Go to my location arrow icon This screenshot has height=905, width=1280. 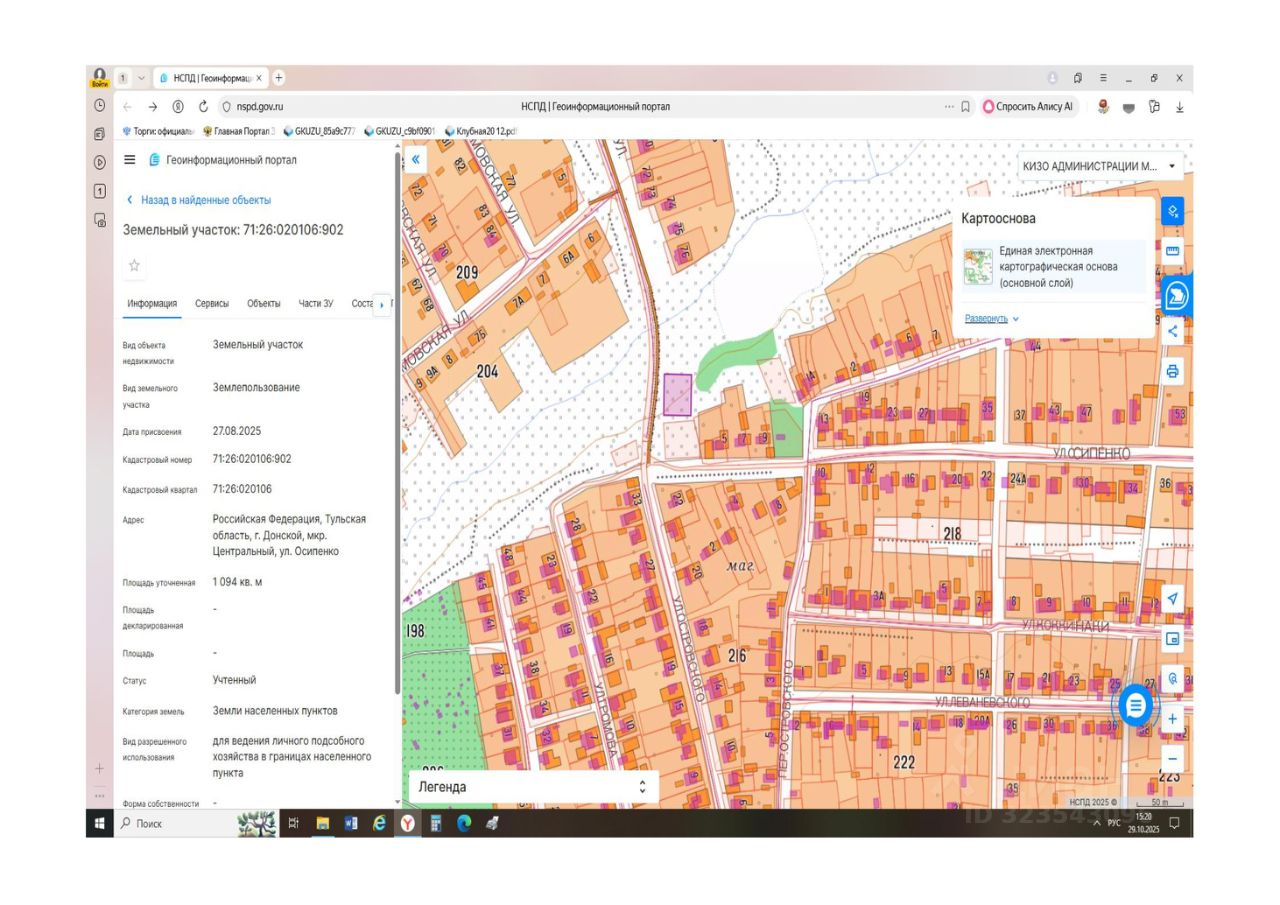pyautogui.click(x=1173, y=599)
